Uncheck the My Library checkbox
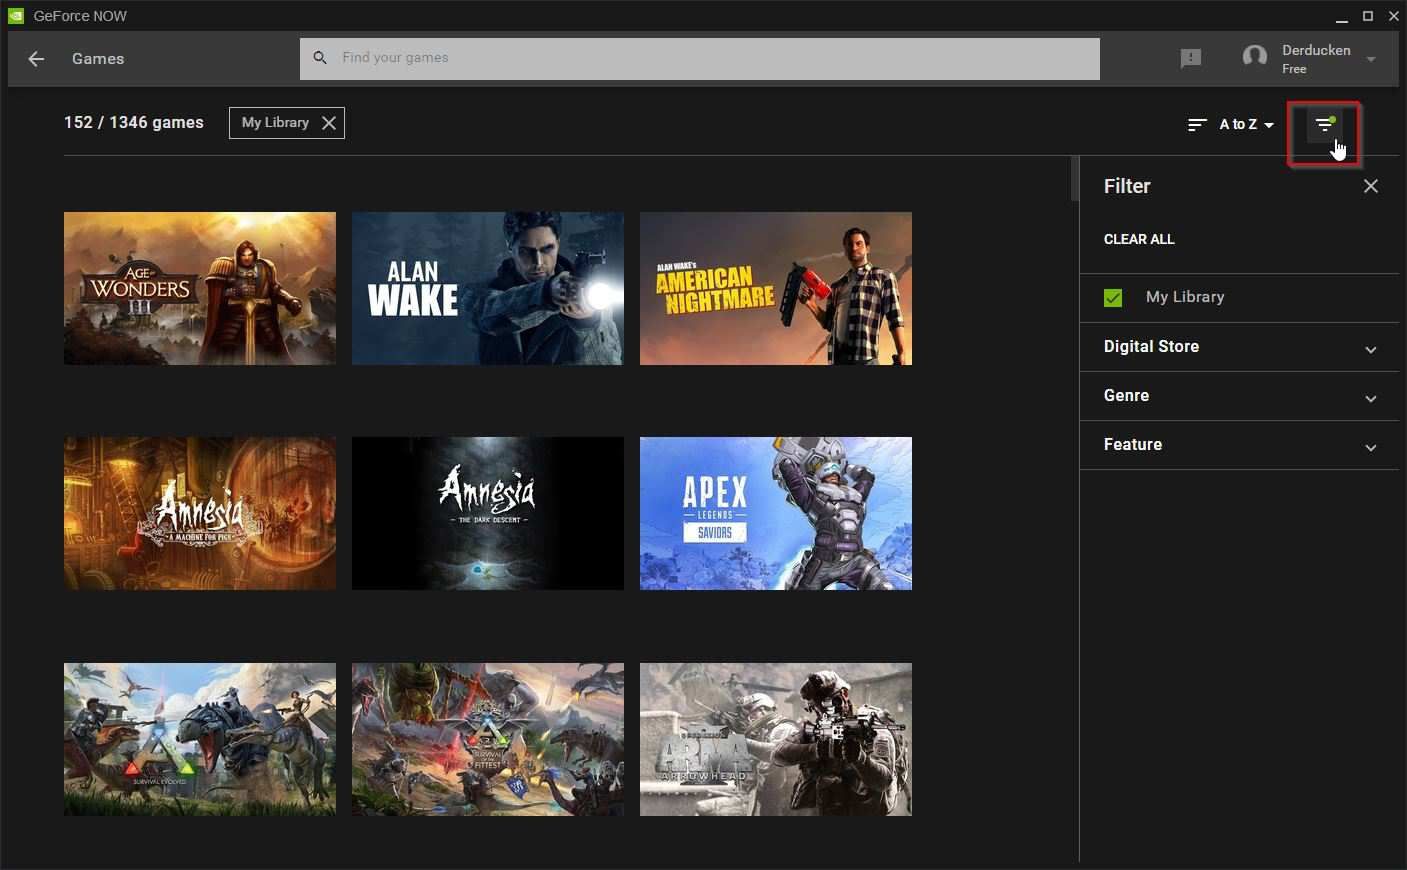This screenshot has height=870, width=1407. click(1113, 298)
